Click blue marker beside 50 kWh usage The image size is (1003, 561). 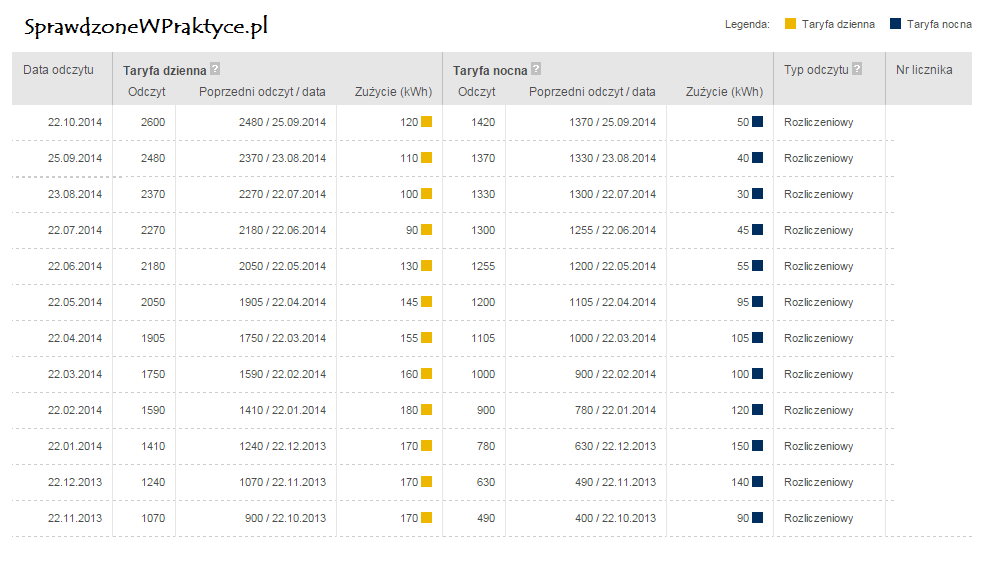pyautogui.click(x=757, y=122)
